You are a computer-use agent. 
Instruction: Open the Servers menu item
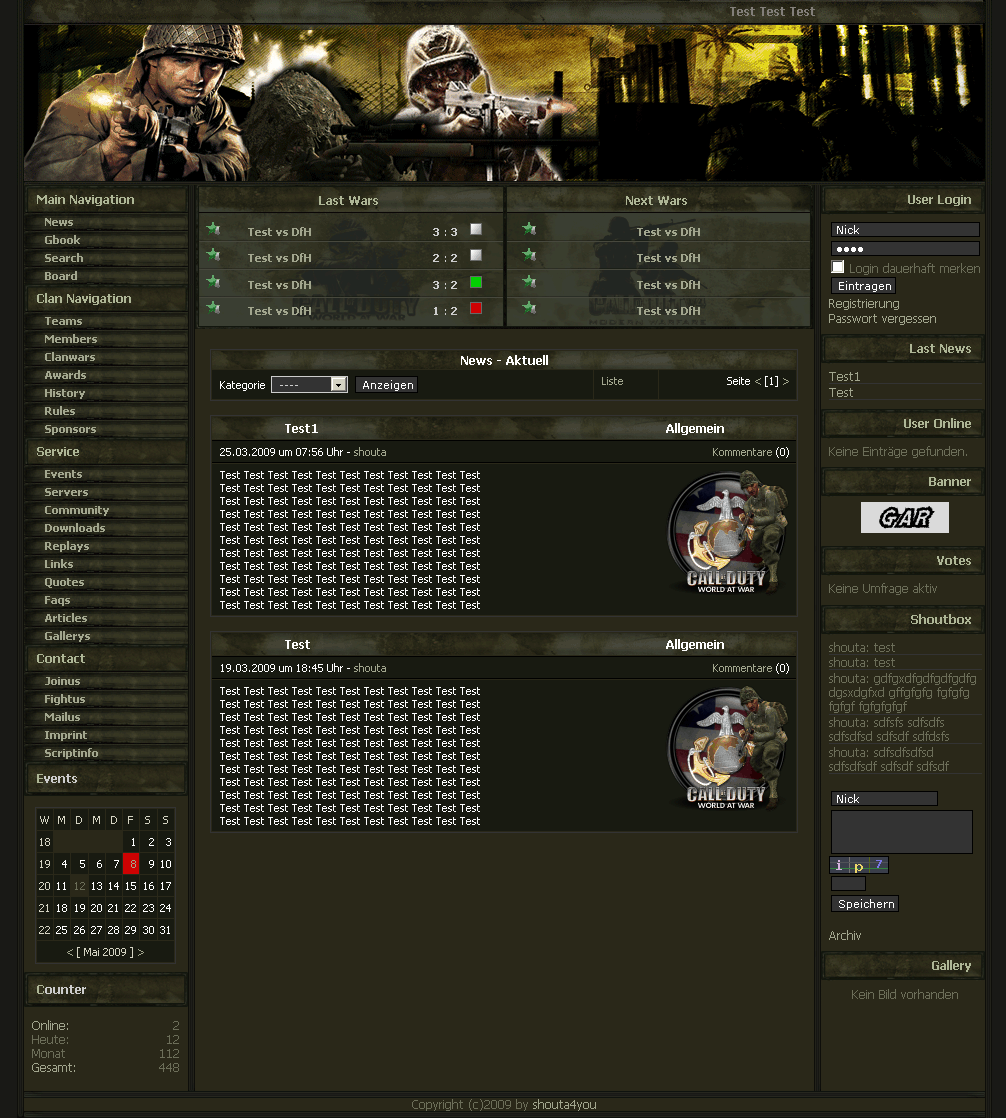66,492
